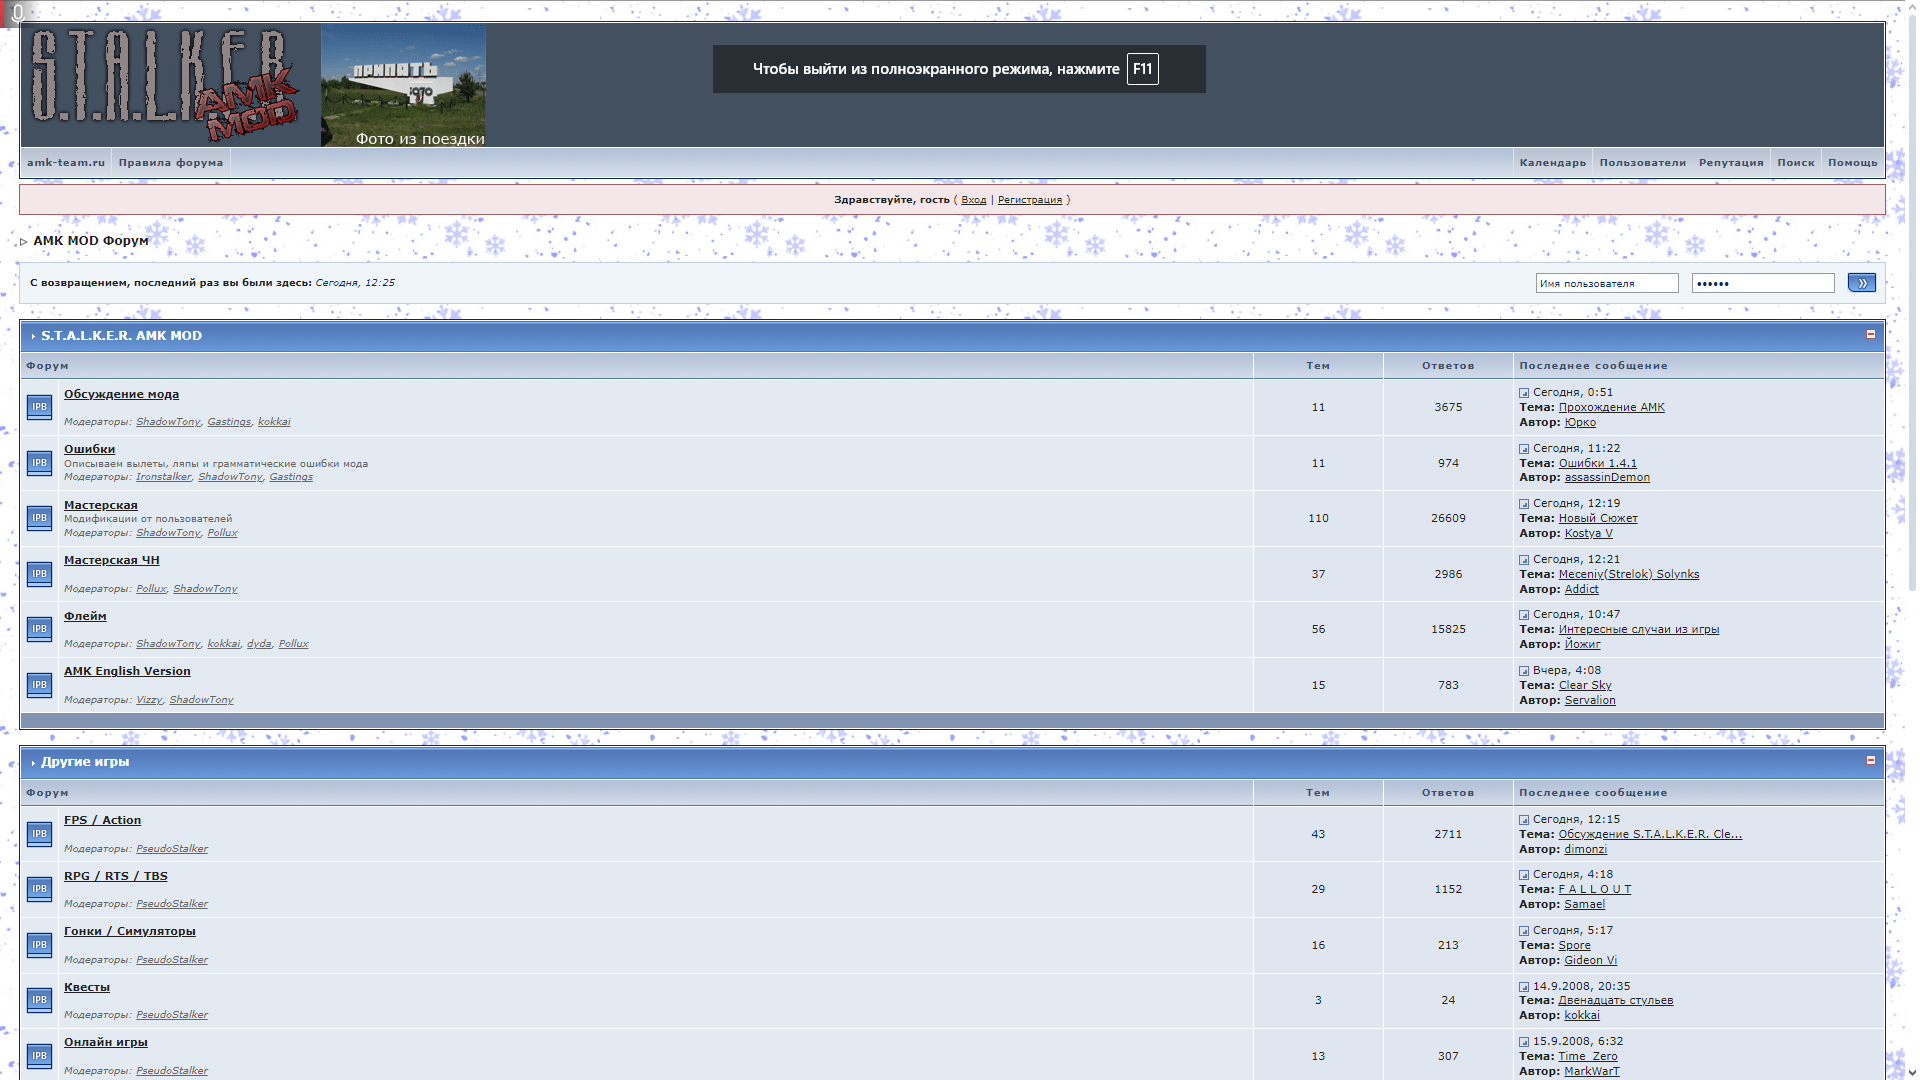
Task: Open the Календарь menu
Action: (1552, 163)
